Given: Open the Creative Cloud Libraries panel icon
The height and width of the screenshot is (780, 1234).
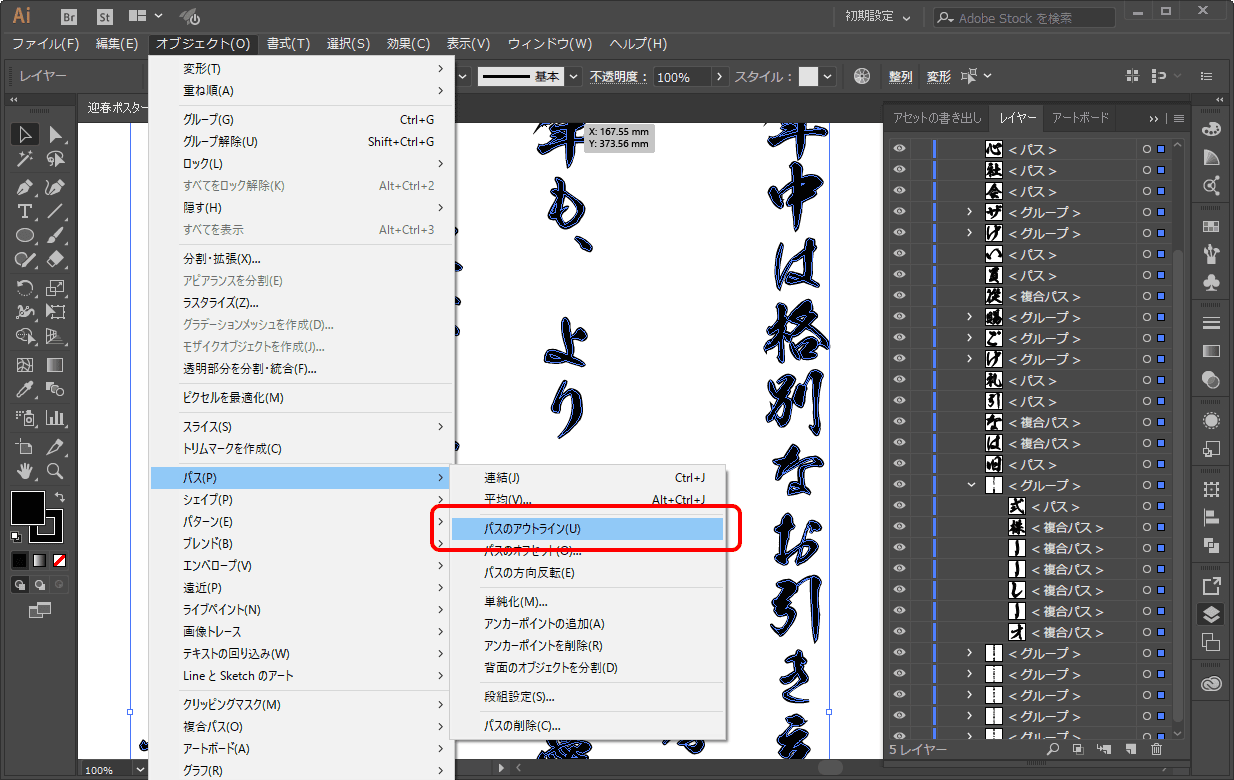Looking at the screenshot, I should (1211, 685).
